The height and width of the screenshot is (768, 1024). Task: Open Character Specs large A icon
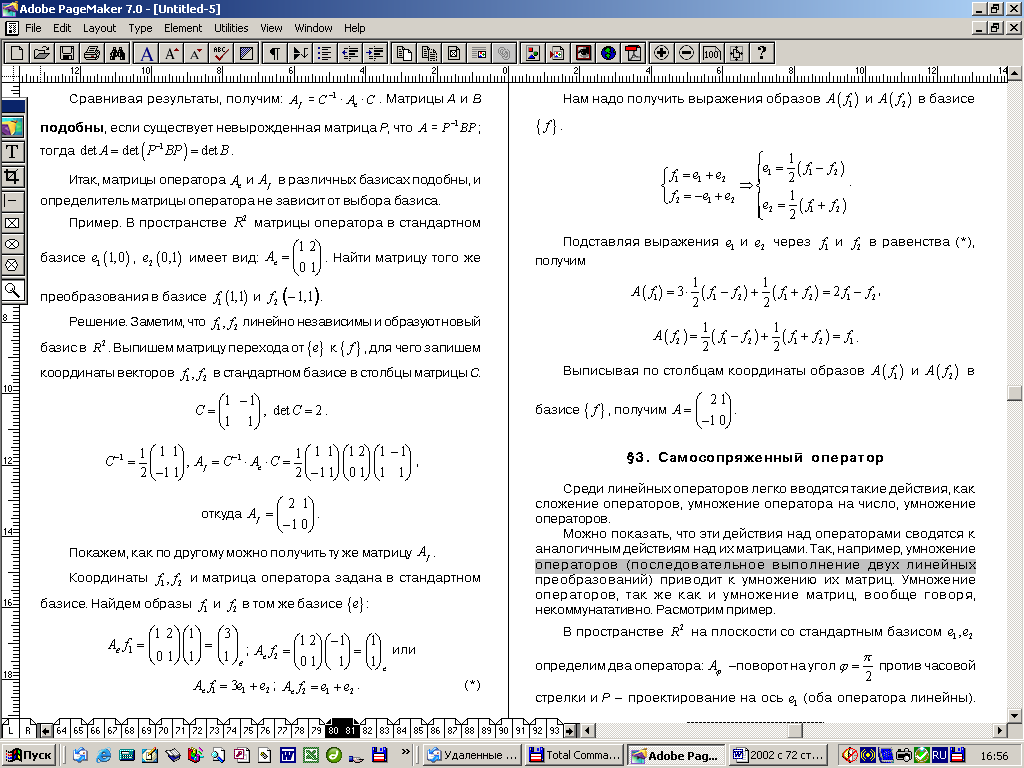(x=146, y=53)
